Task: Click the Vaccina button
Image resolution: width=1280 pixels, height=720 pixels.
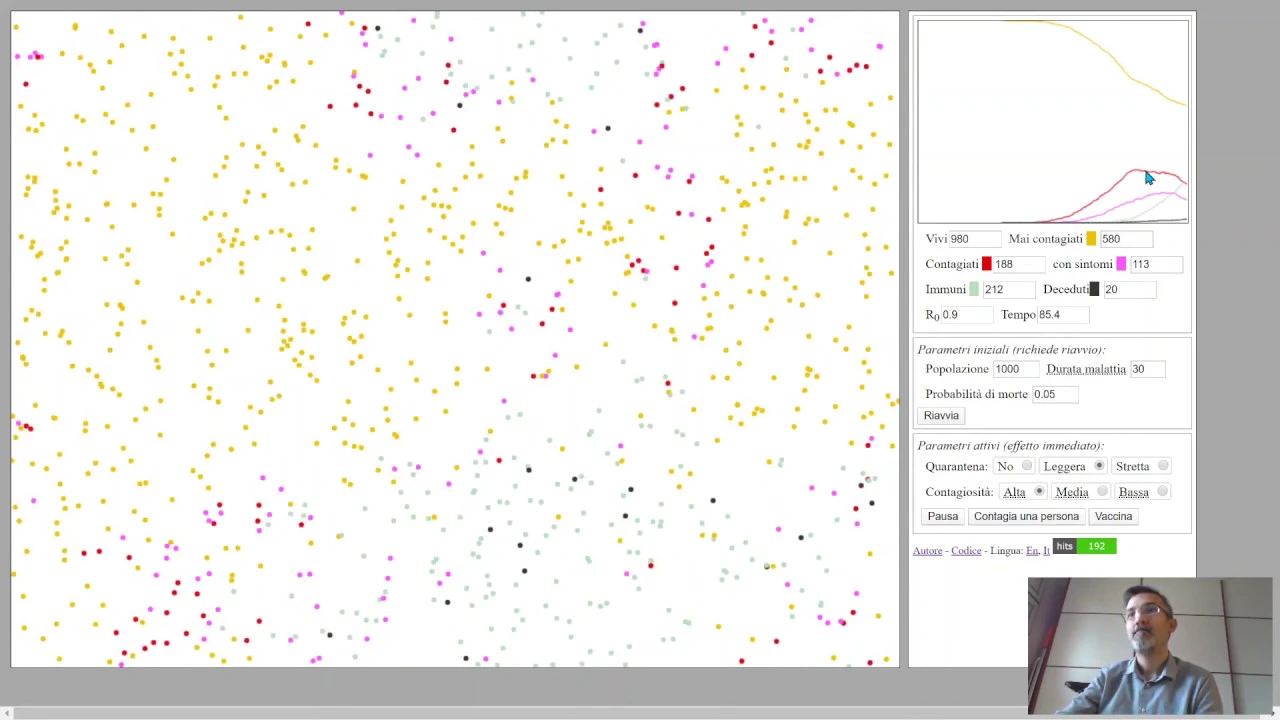Action: pyautogui.click(x=1113, y=516)
